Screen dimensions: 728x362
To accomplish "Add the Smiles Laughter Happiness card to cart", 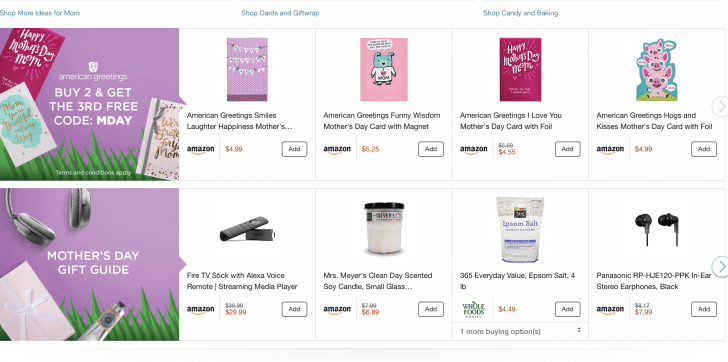I will point(294,149).
